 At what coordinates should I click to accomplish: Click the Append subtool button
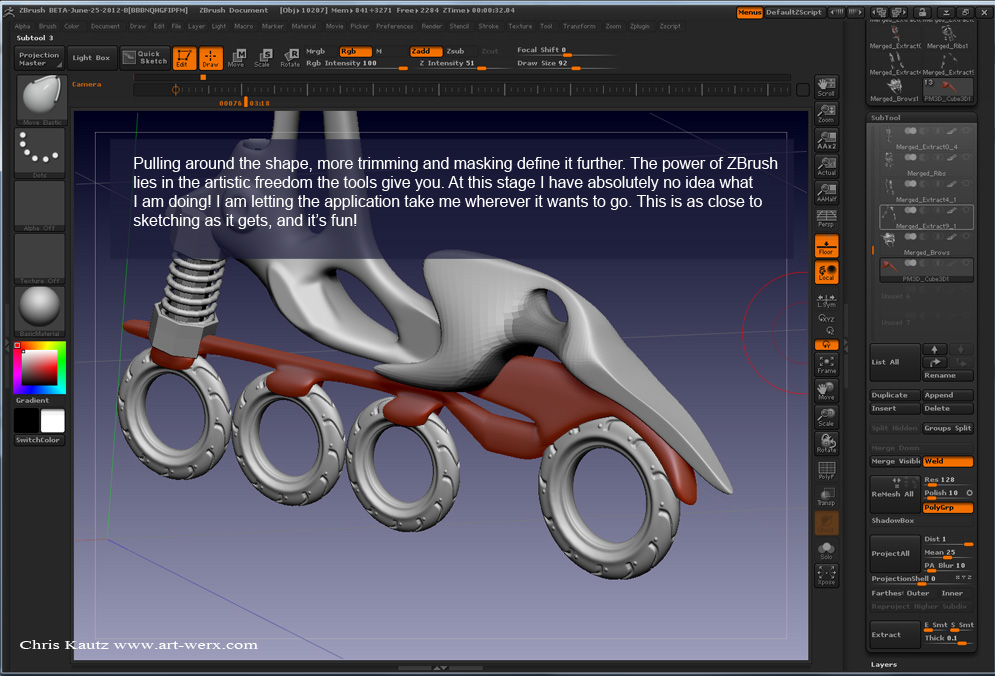point(947,395)
